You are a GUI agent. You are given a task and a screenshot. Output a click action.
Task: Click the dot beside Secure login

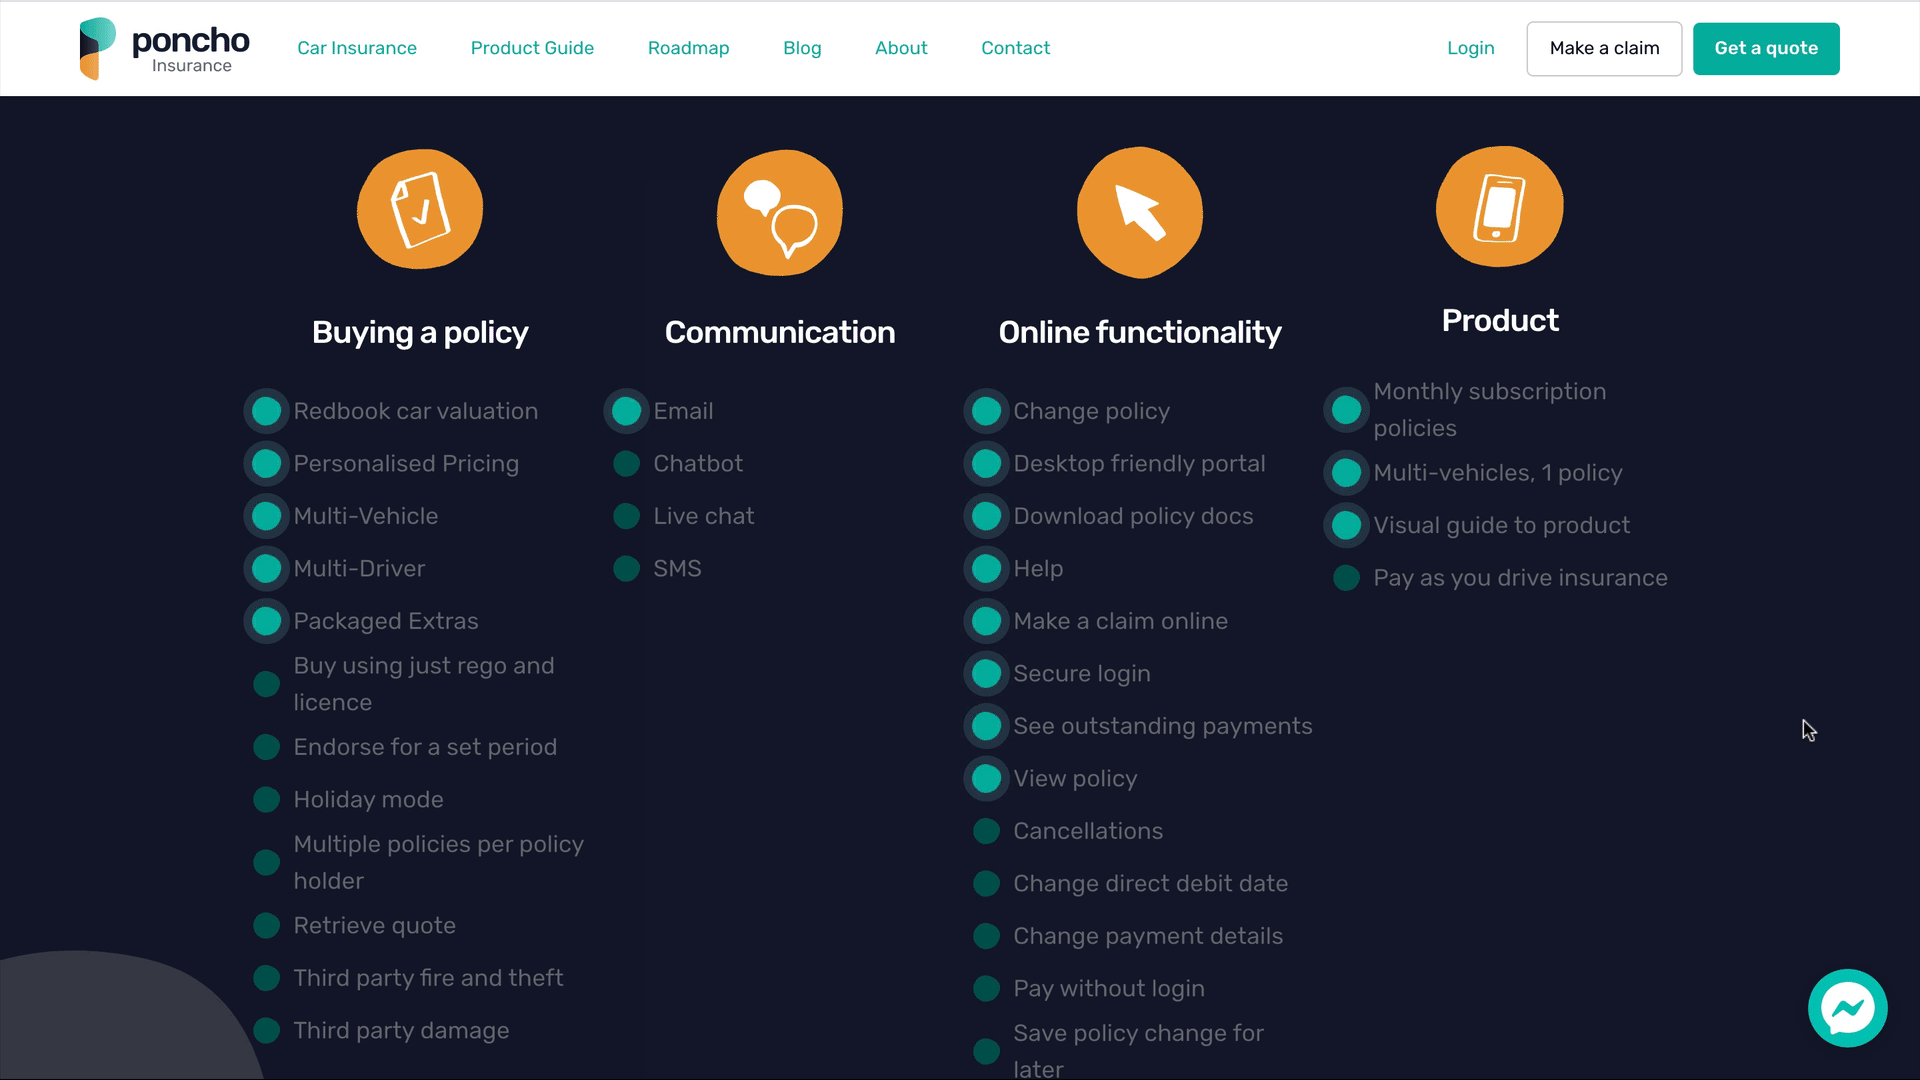tap(986, 674)
